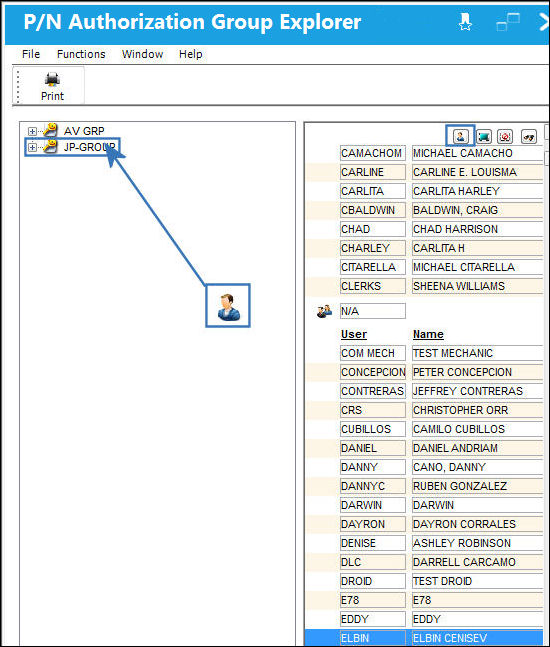Click the pin favorite icon in title bar
The width and height of the screenshot is (550, 647).
point(465,21)
